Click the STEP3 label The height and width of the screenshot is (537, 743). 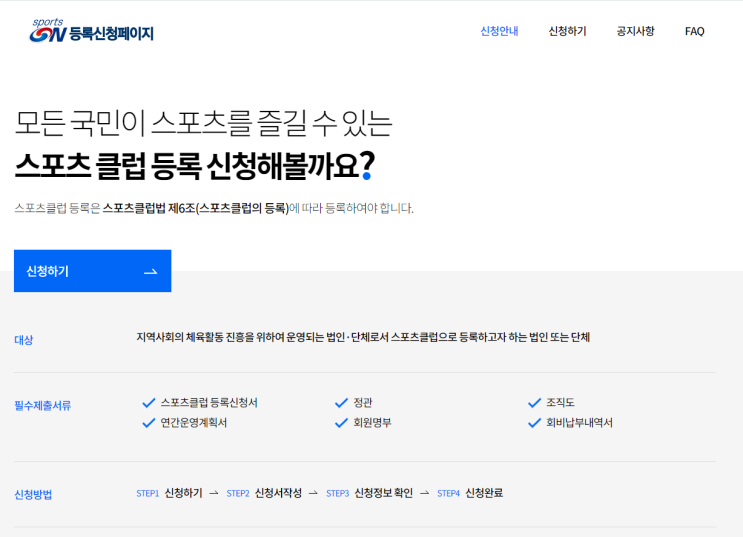[x=337, y=493]
